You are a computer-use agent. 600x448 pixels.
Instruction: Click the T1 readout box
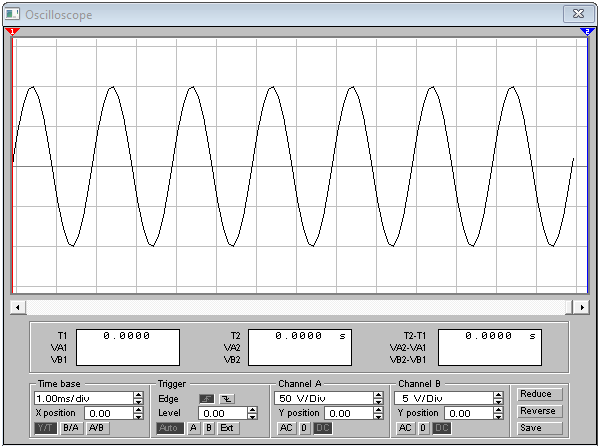(x=128, y=347)
